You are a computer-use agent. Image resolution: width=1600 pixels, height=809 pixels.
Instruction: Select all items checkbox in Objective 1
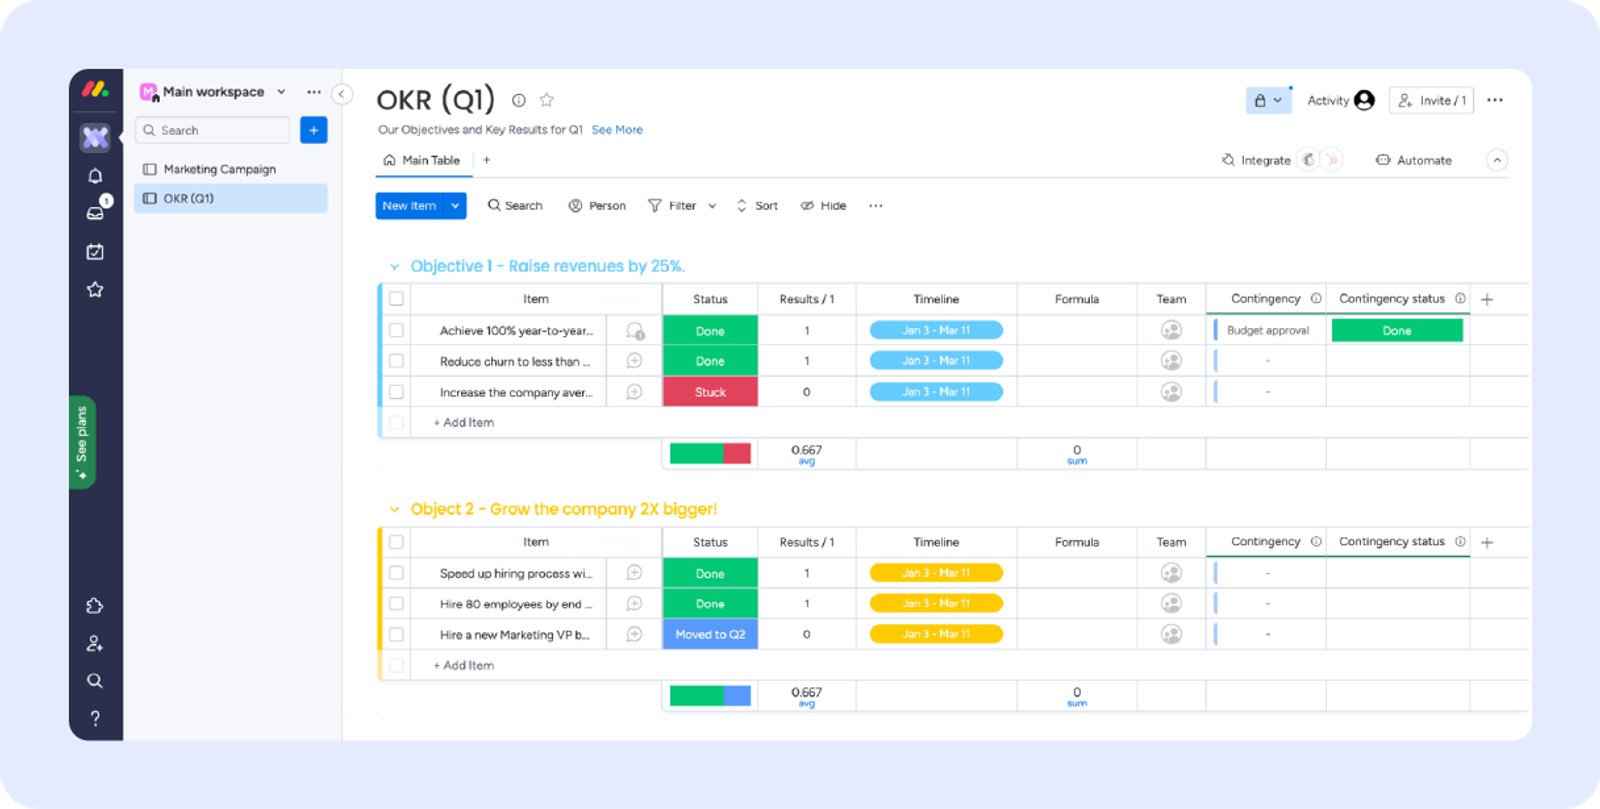point(397,299)
